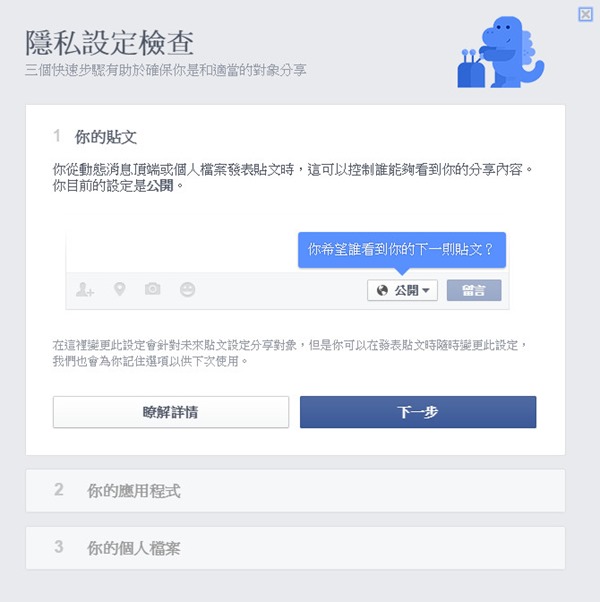Close the privacy checkup dialog
This screenshot has height=602, width=600.
click(585, 15)
